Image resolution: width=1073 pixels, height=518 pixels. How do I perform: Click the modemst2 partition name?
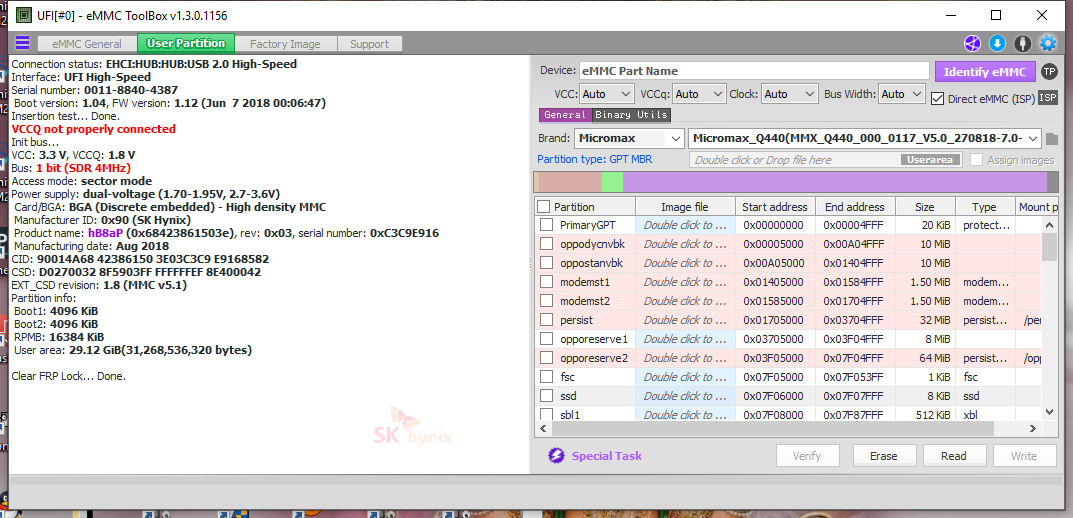point(585,300)
